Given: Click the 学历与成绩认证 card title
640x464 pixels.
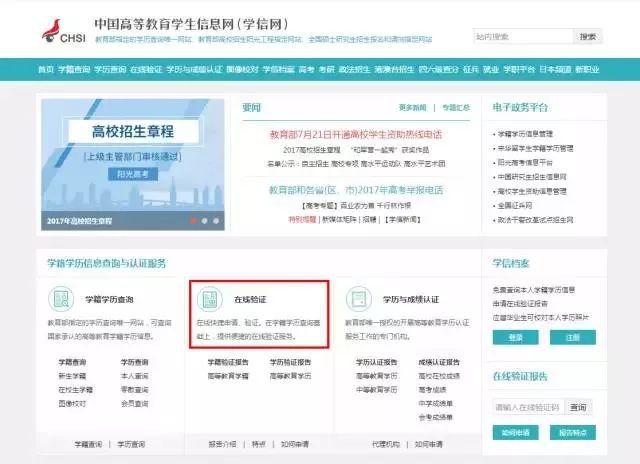Looking at the screenshot, I should click(x=411, y=300).
